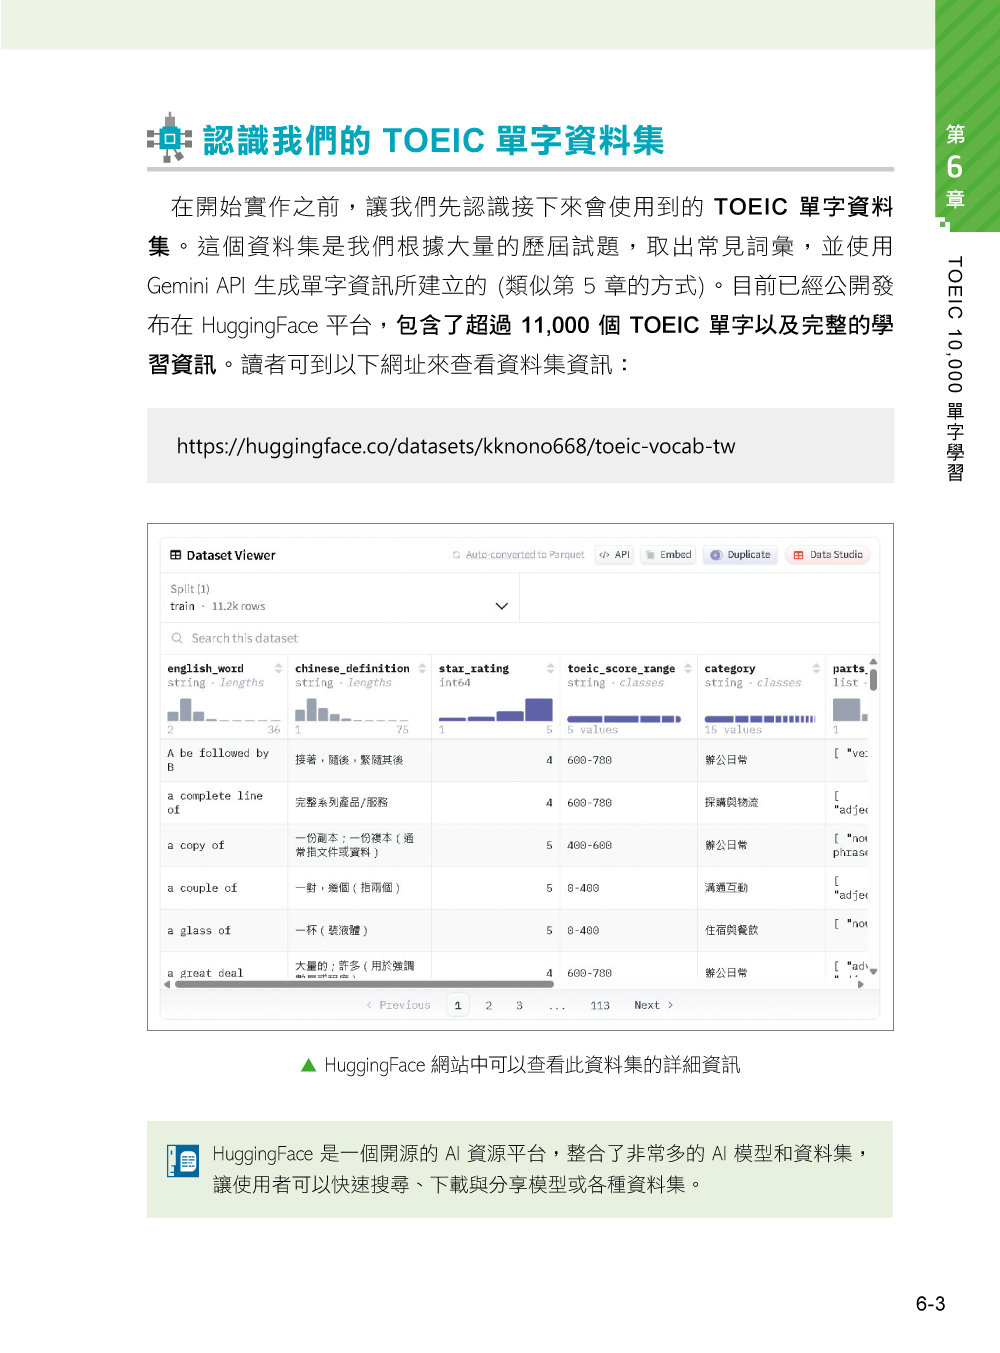Image resolution: width=1000 pixels, height=1353 pixels.
Task: Click the scroll-down arrow of the table
Action: pos(873,971)
